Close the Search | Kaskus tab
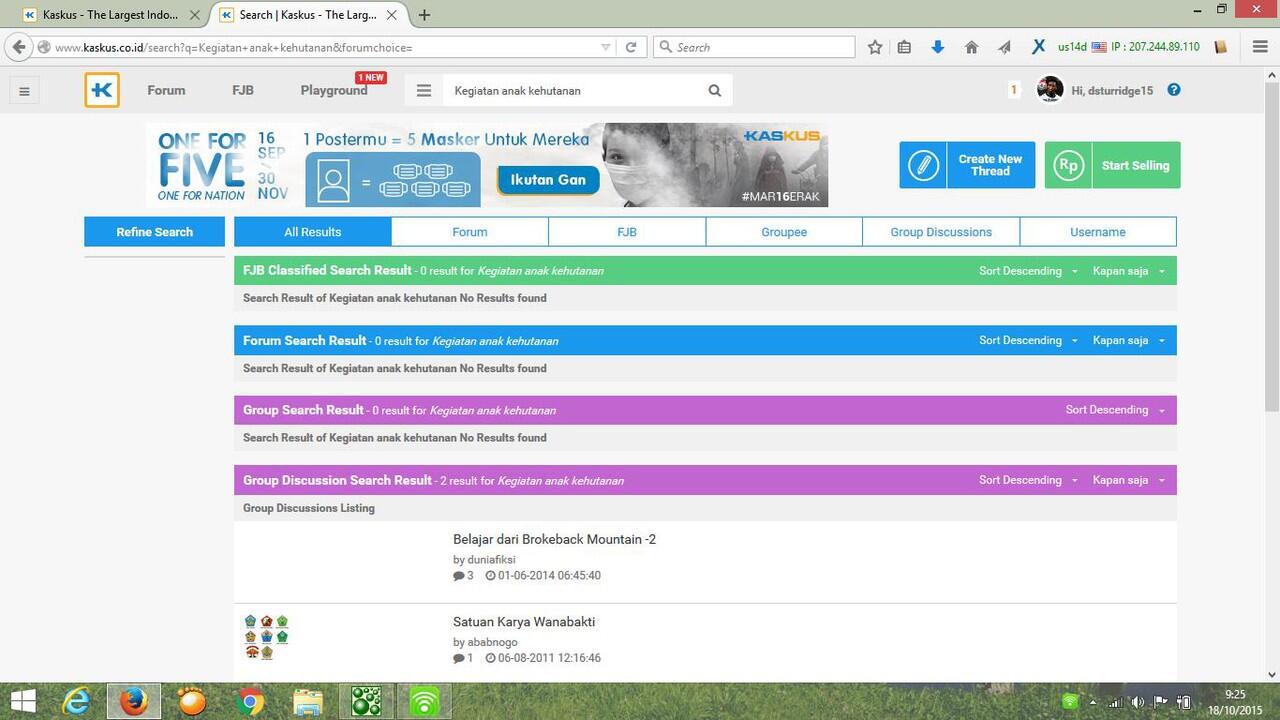1280x720 pixels. 392,15
